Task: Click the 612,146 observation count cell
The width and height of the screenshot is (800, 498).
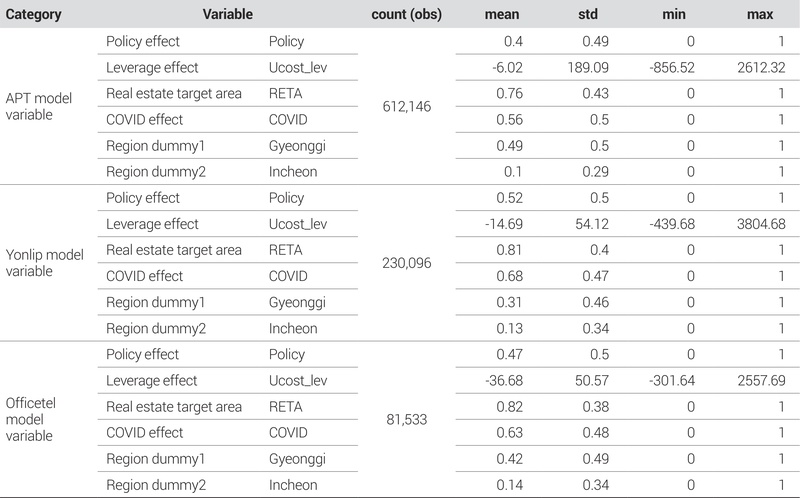Action: pos(407,106)
